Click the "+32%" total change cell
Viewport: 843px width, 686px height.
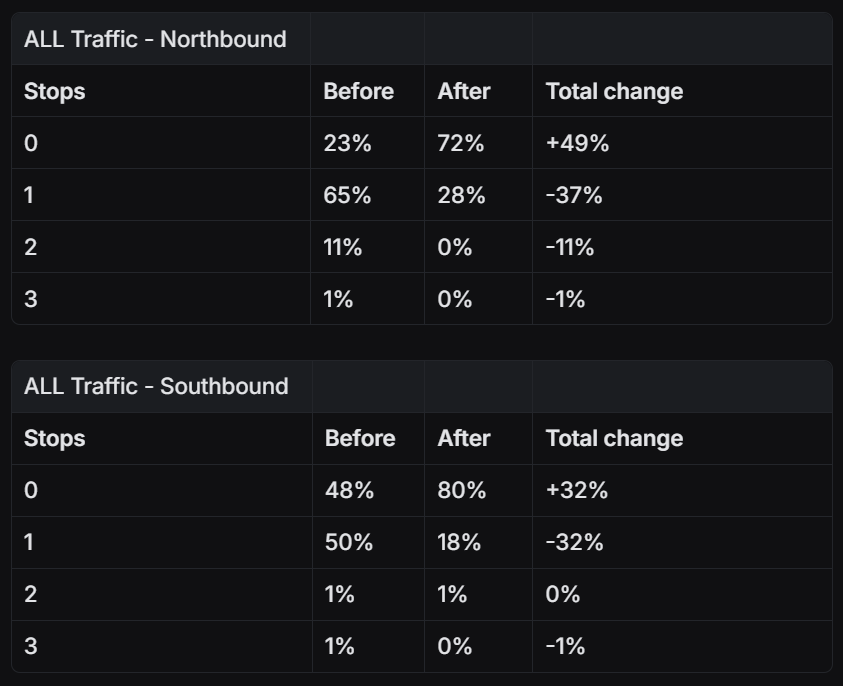[x=577, y=490]
